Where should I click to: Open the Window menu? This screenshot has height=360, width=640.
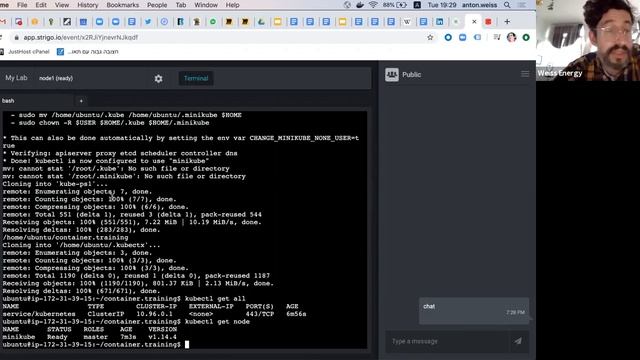(206, 5)
